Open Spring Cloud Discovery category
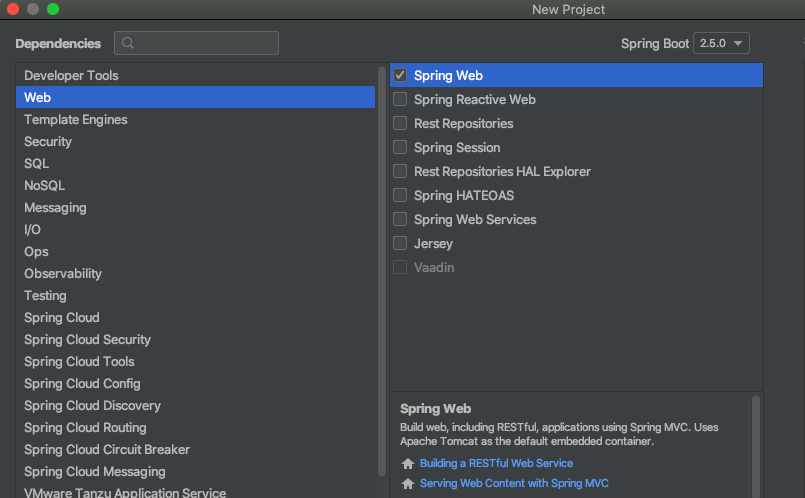Screen dimensions: 805x498 [x=196, y=406]
